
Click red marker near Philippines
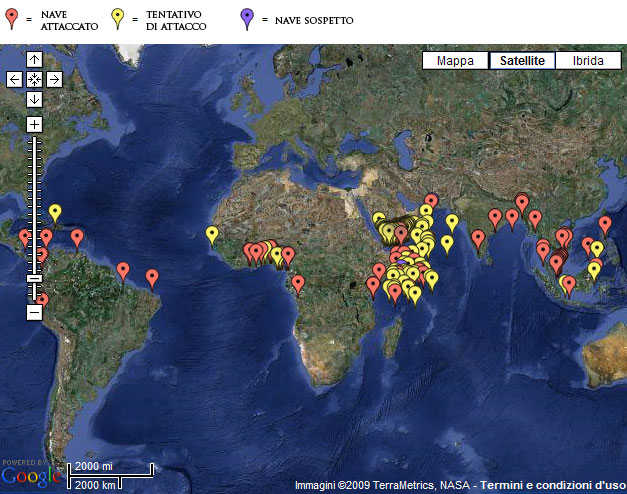tap(605, 224)
